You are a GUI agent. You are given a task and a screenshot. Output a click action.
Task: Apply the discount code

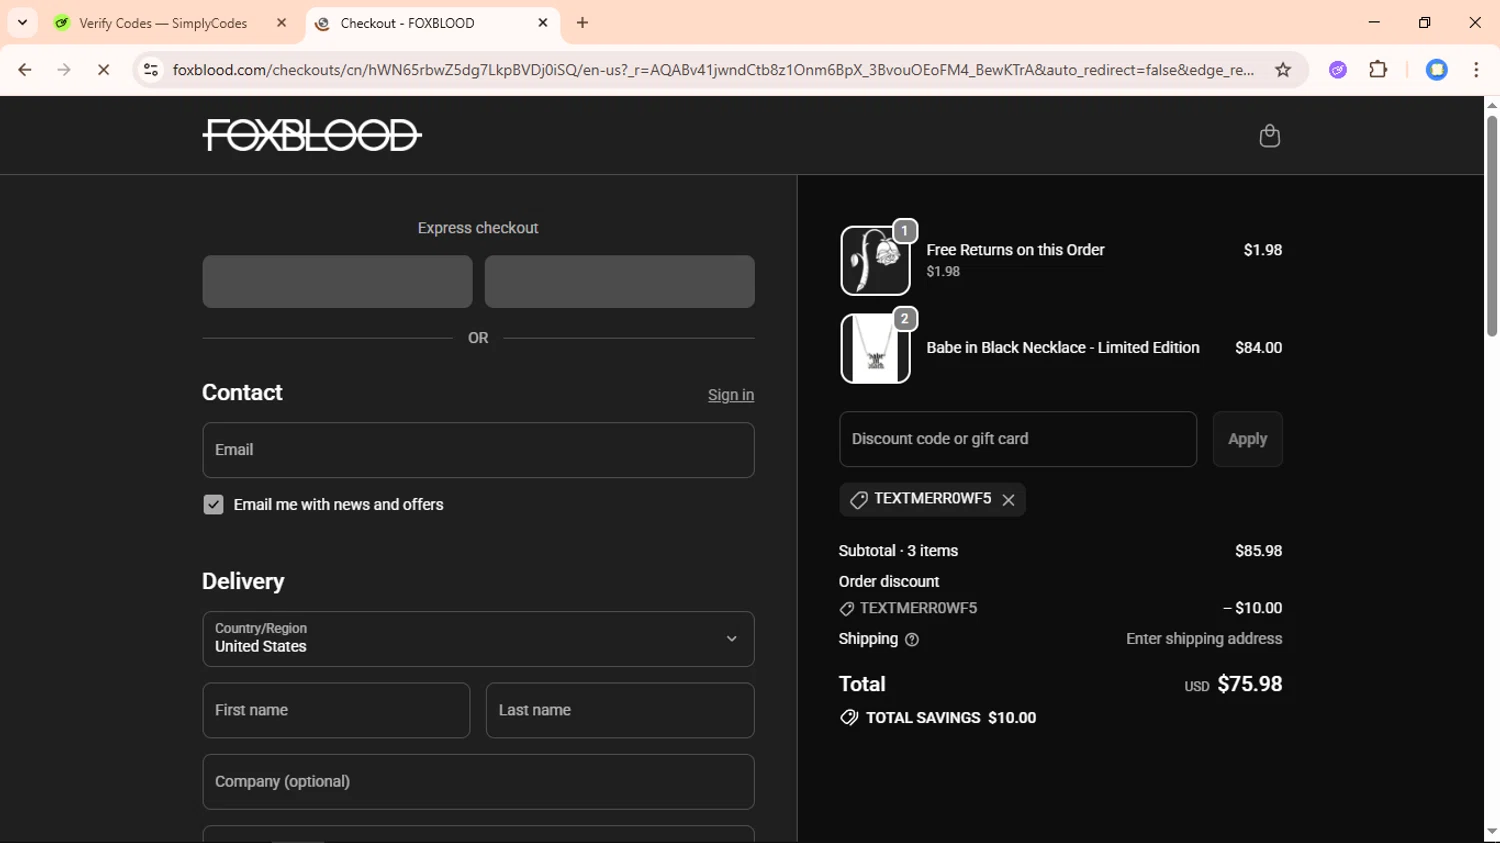click(x=1247, y=439)
